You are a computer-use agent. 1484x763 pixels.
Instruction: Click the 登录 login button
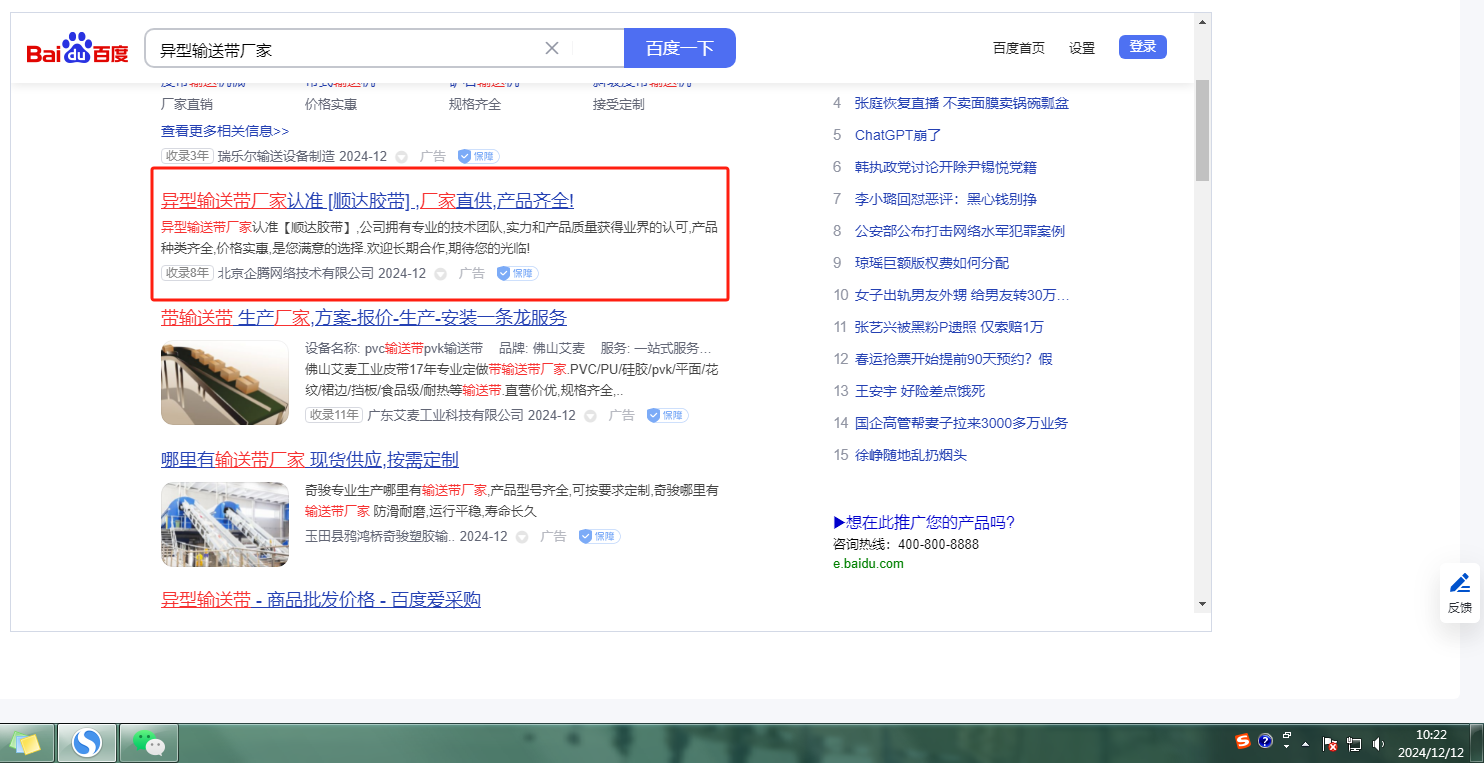click(1142, 47)
